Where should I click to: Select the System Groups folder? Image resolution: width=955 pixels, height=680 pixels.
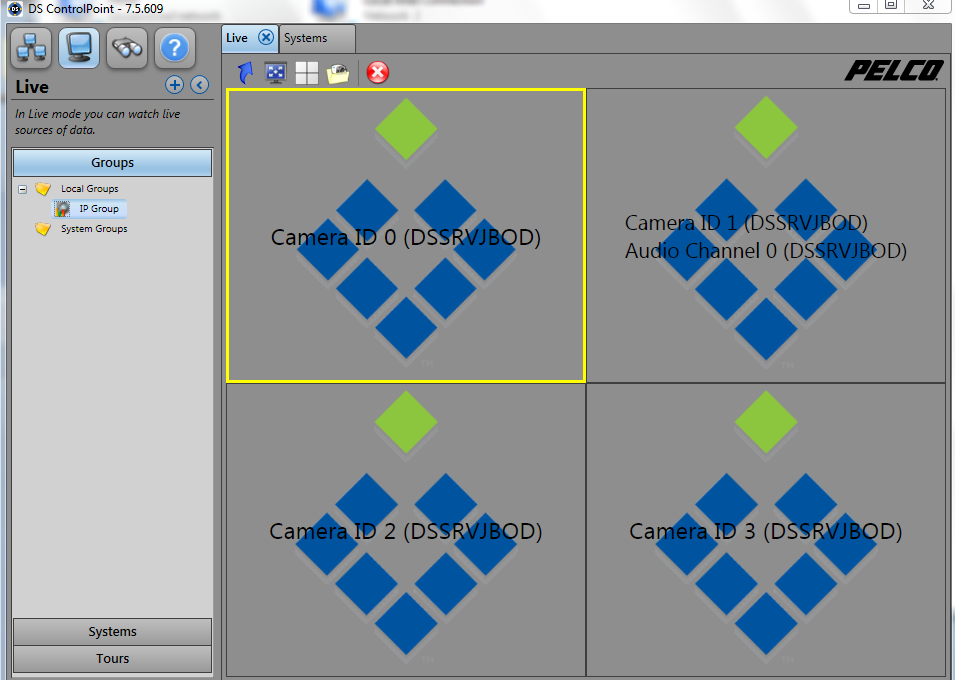pos(94,229)
